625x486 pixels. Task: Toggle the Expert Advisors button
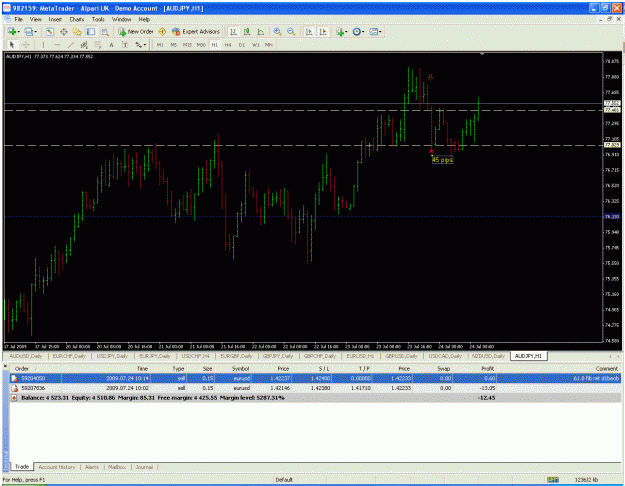point(196,31)
